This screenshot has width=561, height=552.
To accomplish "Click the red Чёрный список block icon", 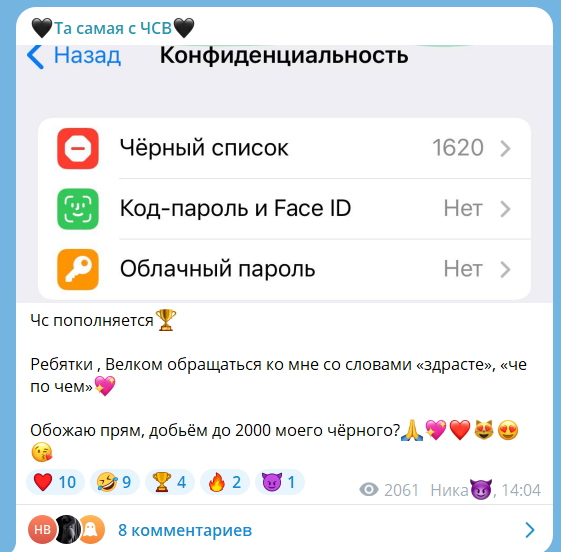I will pyautogui.click(x=78, y=148).
